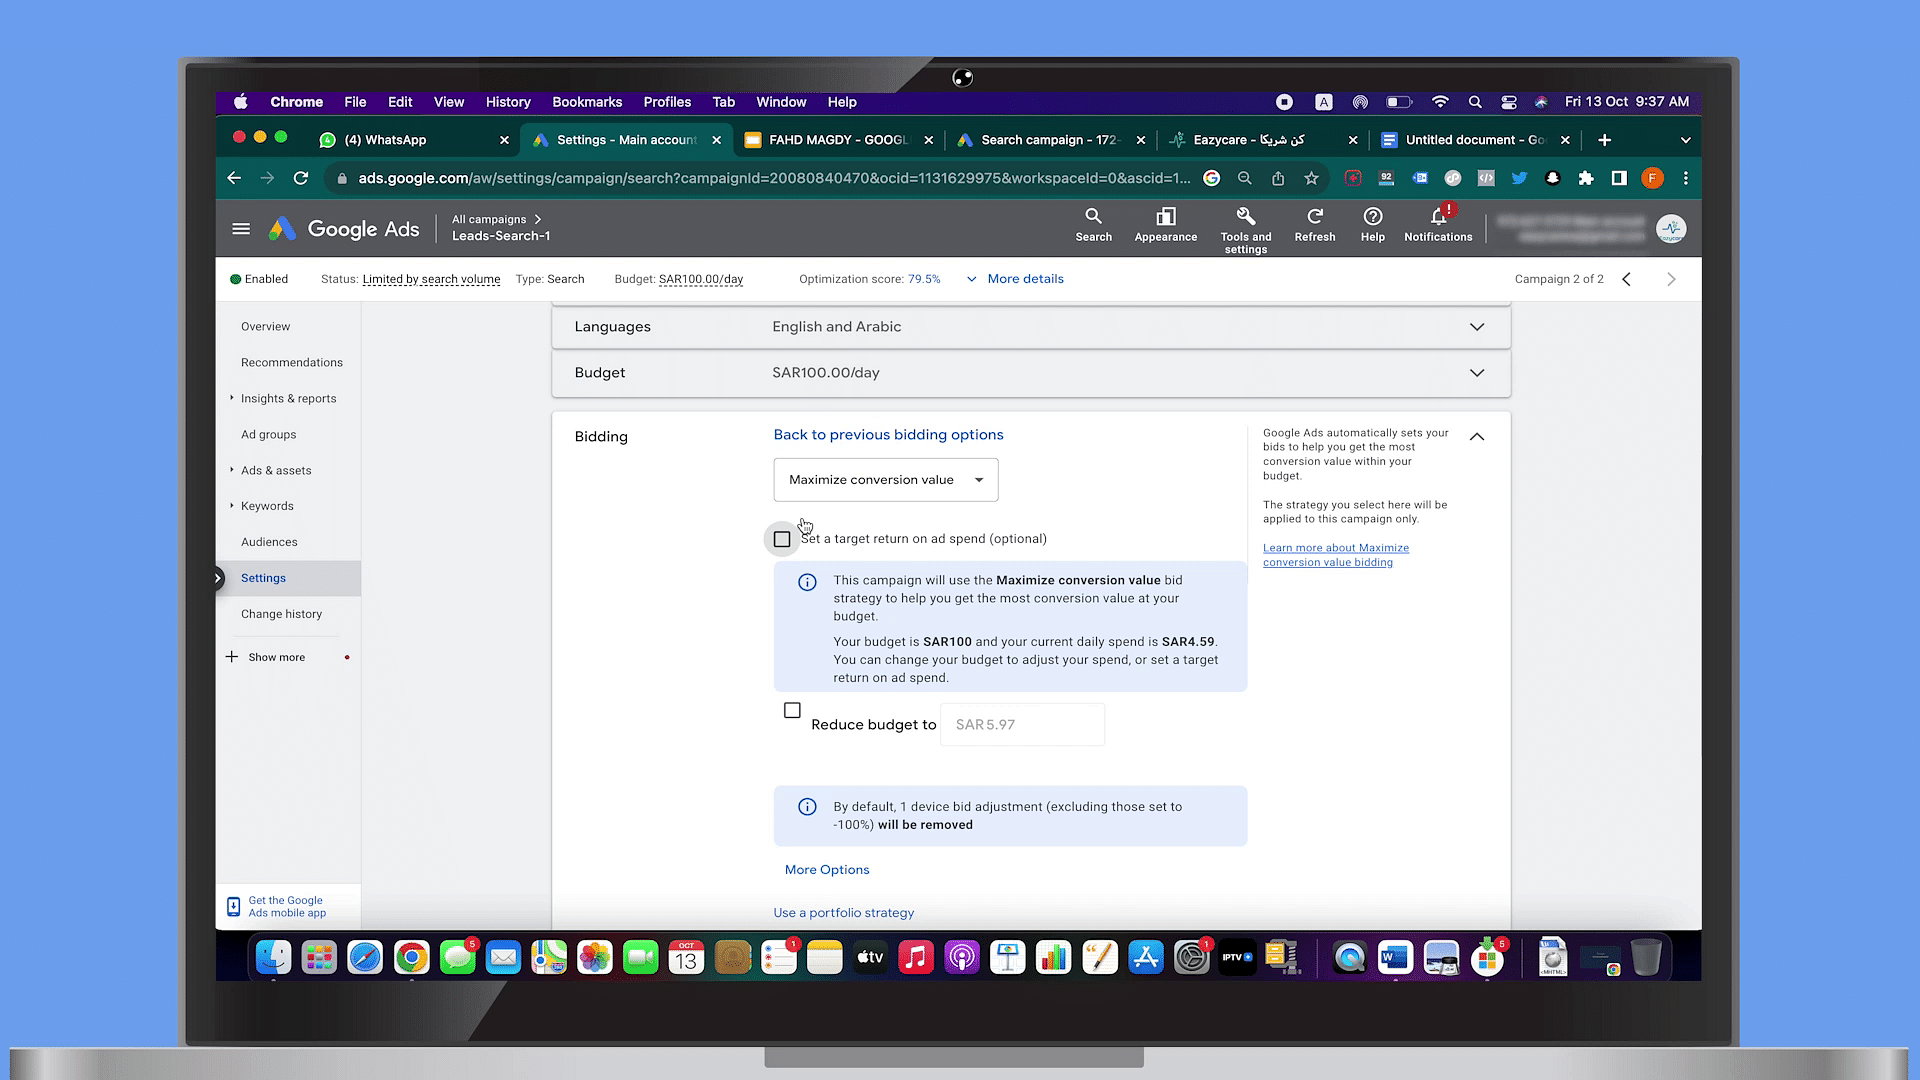Image resolution: width=1920 pixels, height=1080 pixels.
Task: Expand Keywords in sidebar
Action: 232,506
